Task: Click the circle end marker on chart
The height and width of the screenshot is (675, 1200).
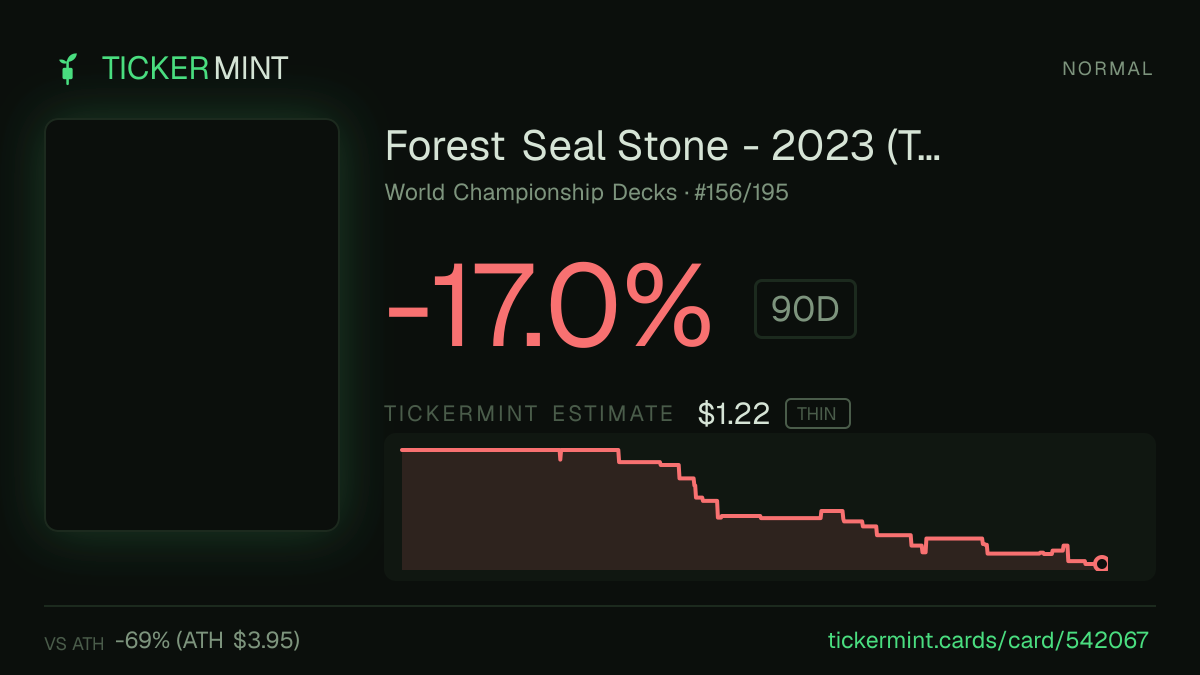Action: click(x=1102, y=564)
